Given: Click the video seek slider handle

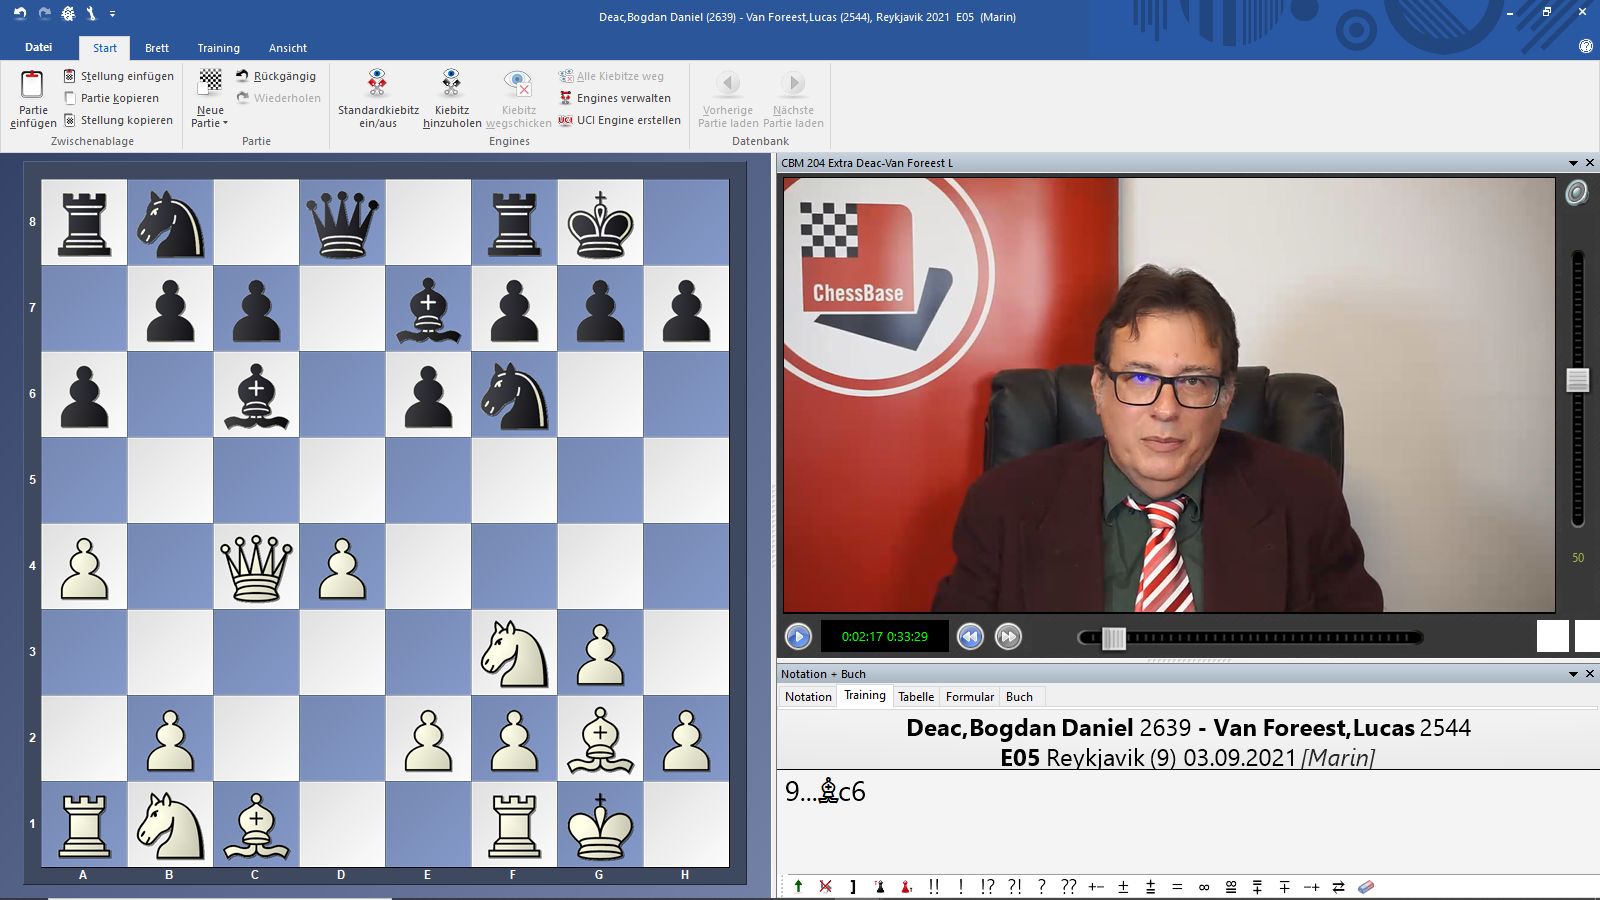Looking at the screenshot, I should 1113,637.
